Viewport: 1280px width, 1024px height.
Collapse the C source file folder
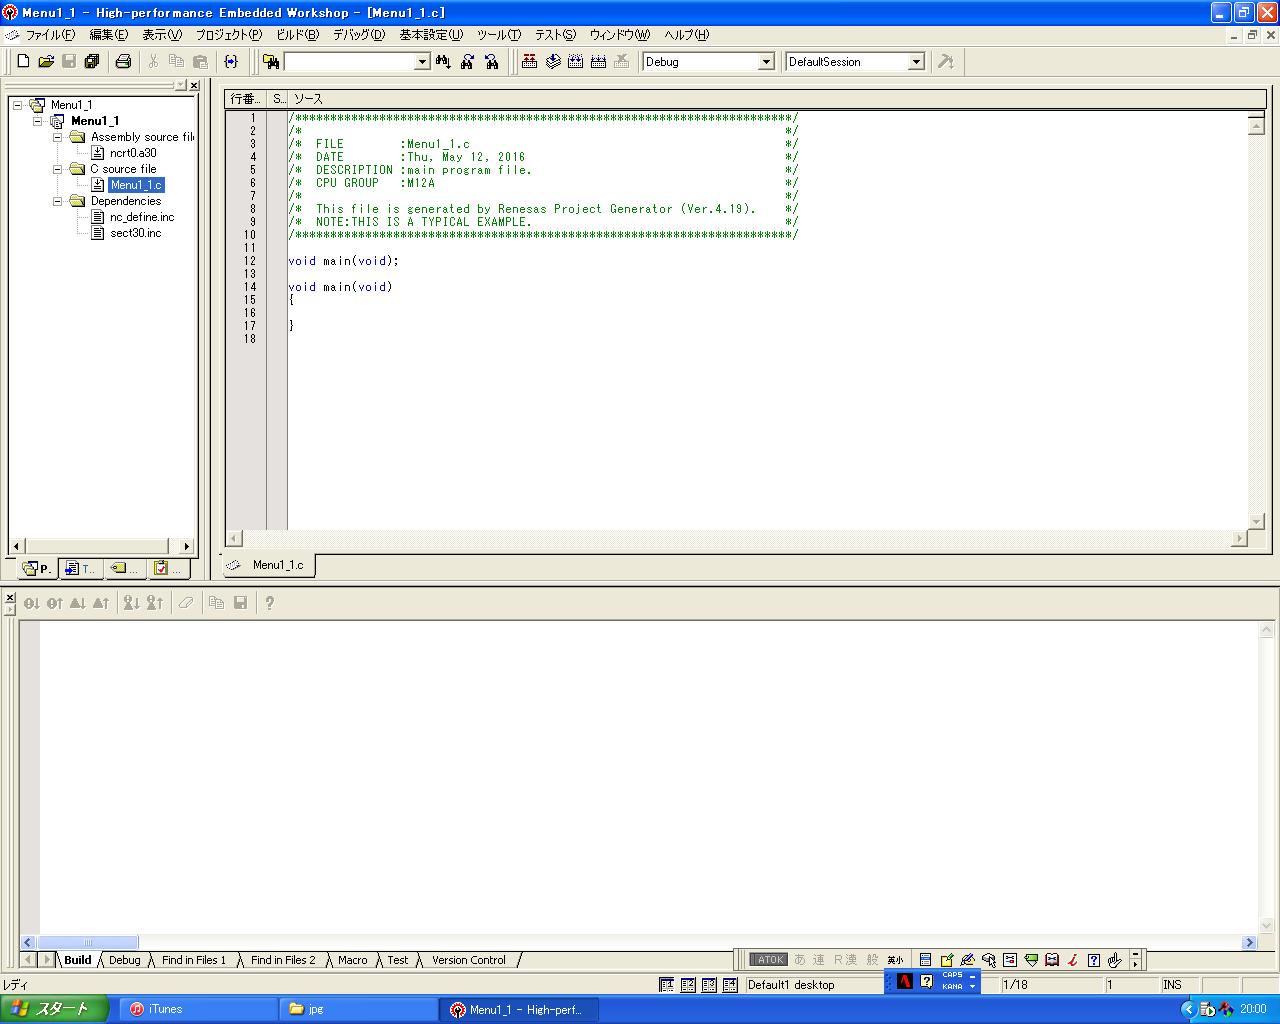[x=58, y=169]
